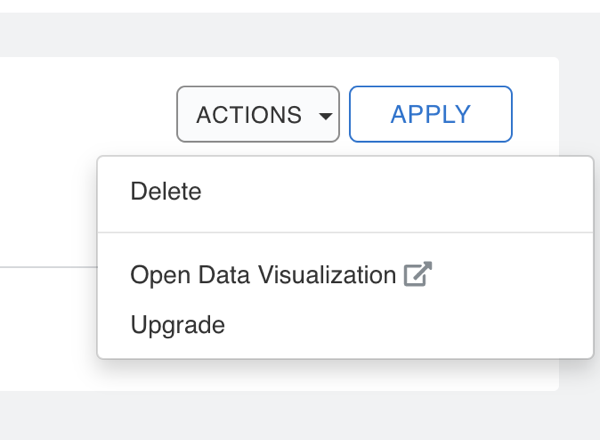Pick the Delete option
The width and height of the screenshot is (600, 440).
coord(166,192)
